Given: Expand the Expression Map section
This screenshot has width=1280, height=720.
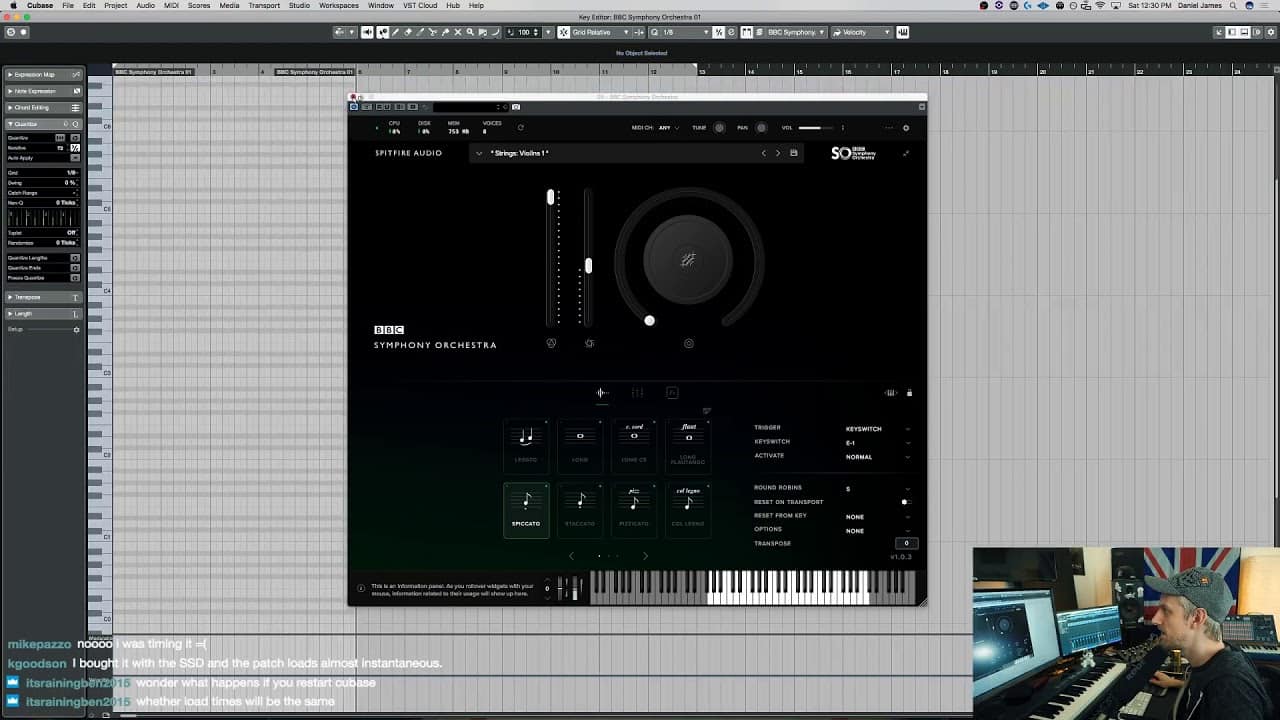Looking at the screenshot, I should pyautogui.click(x=43, y=75).
